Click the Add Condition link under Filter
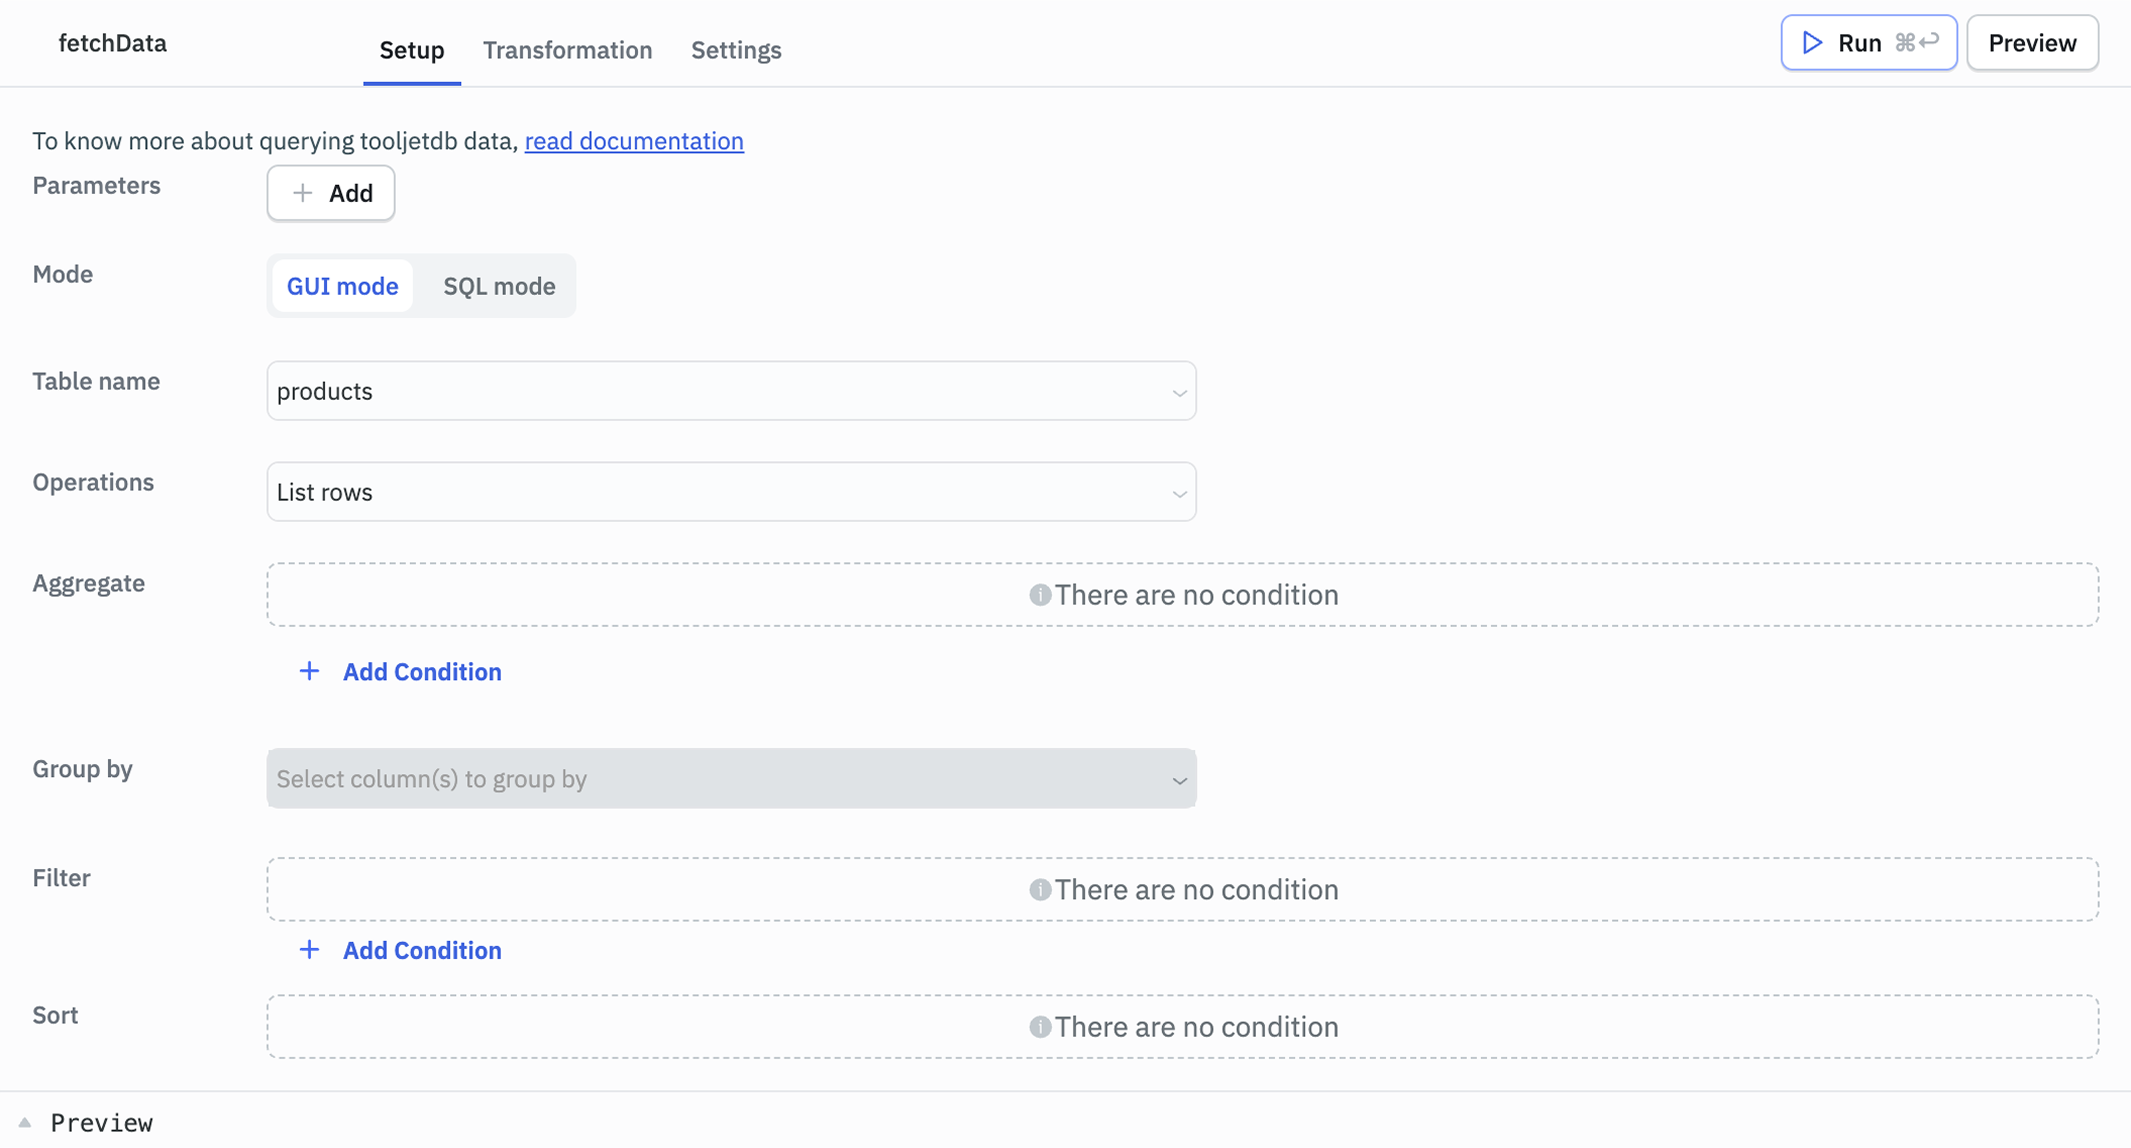2131x1148 pixels. coord(421,950)
